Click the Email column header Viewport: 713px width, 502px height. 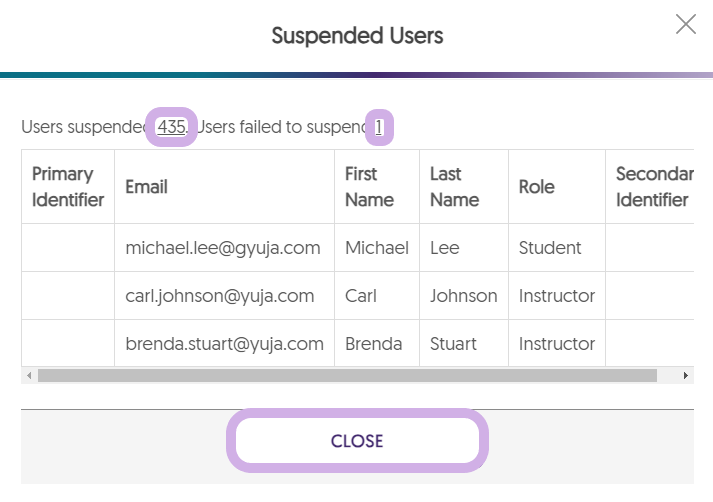(146, 187)
